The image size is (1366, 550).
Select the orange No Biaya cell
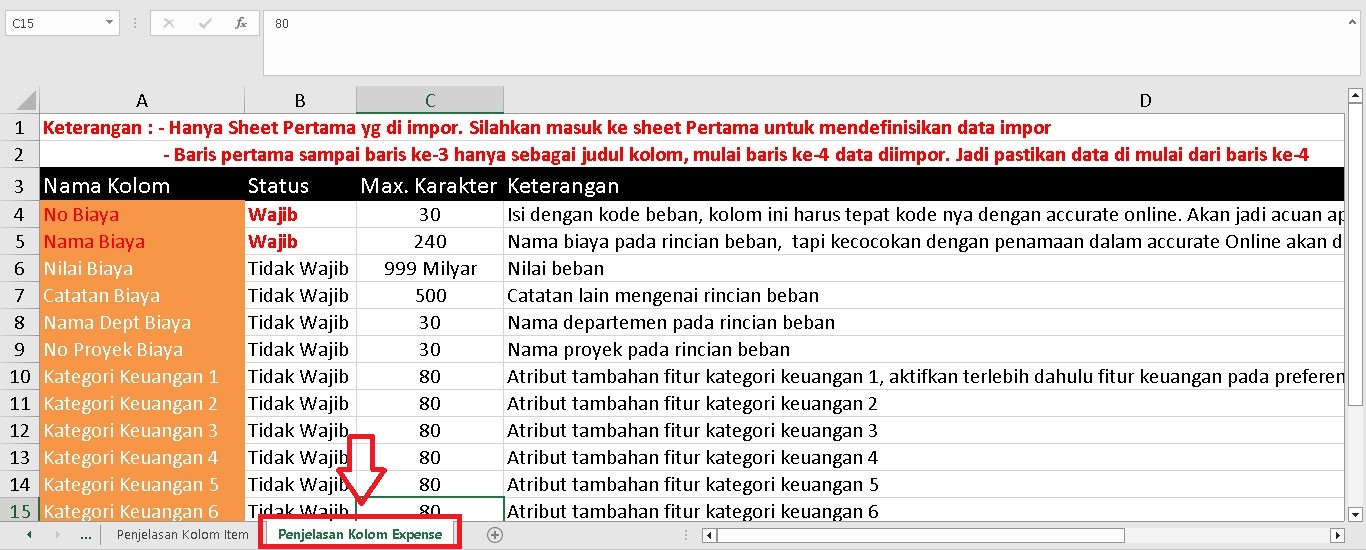coord(142,214)
